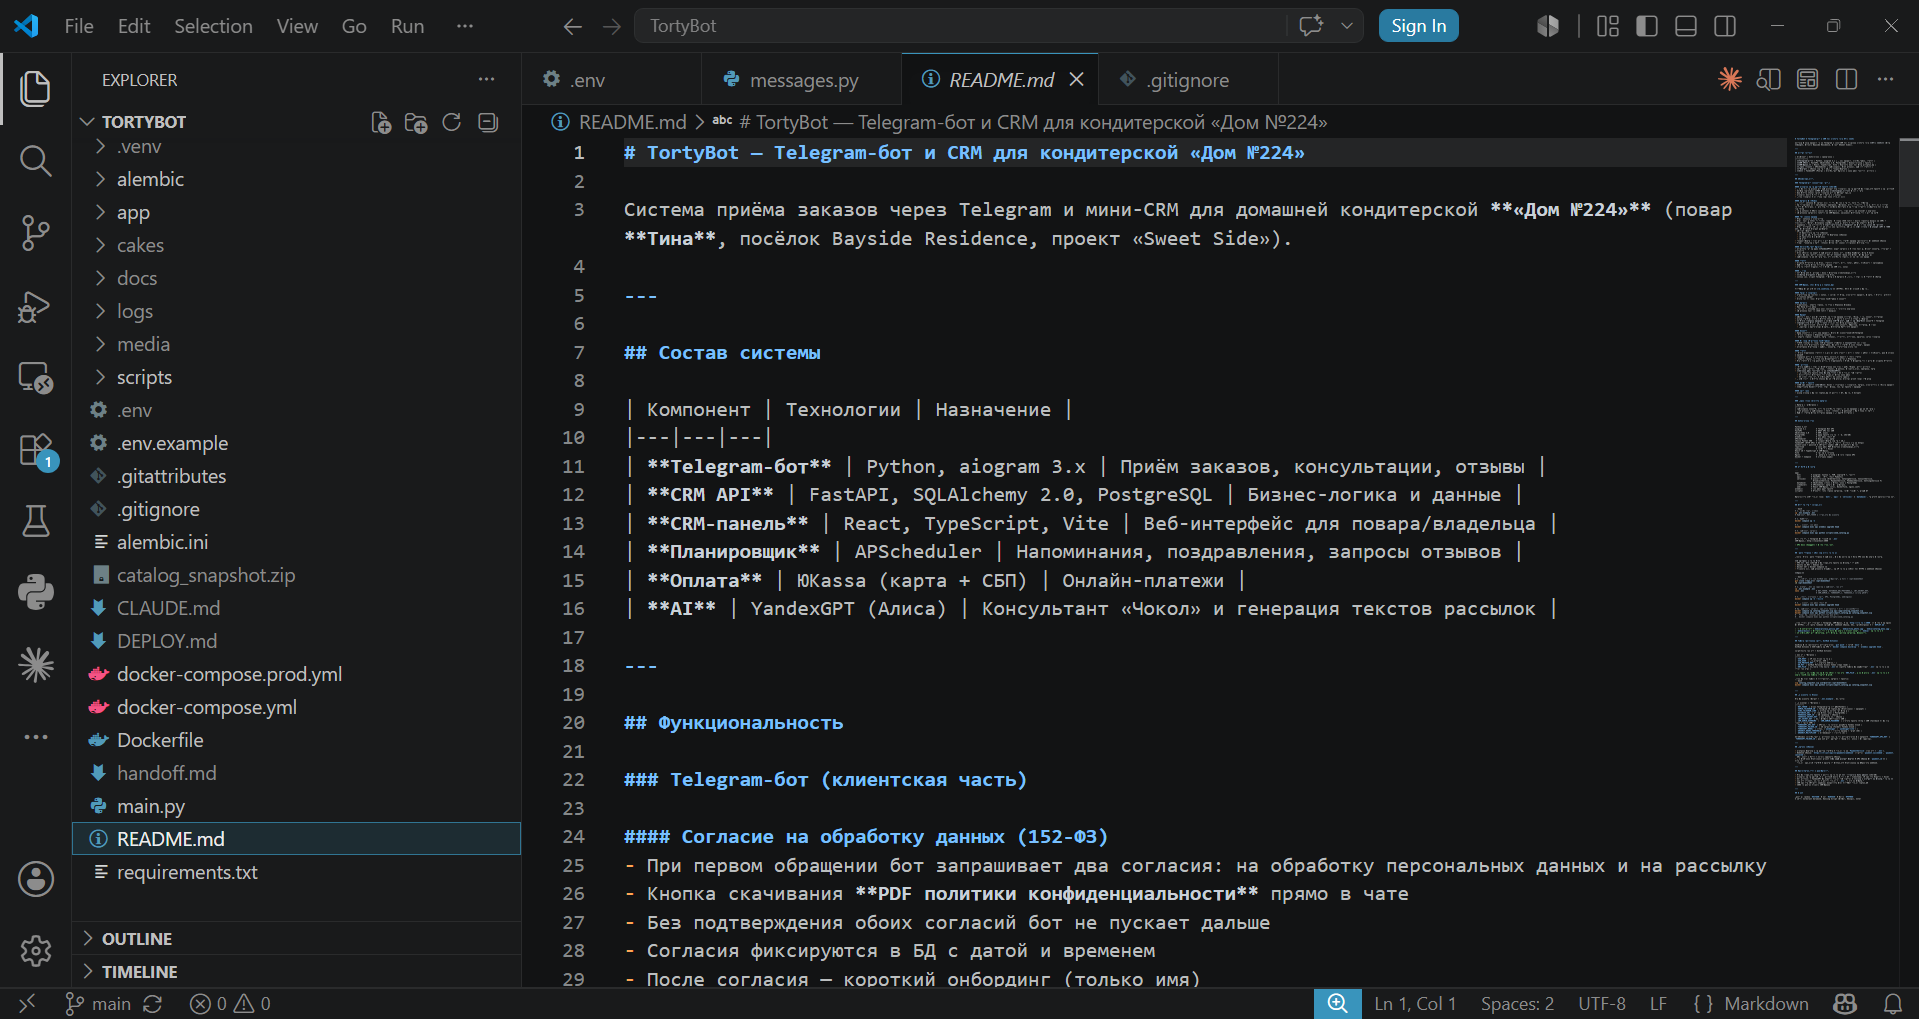The width and height of the screenshot is (1919, 1019).
Task: Synchronize changes on main branch
Action: tap(153, 1004)
